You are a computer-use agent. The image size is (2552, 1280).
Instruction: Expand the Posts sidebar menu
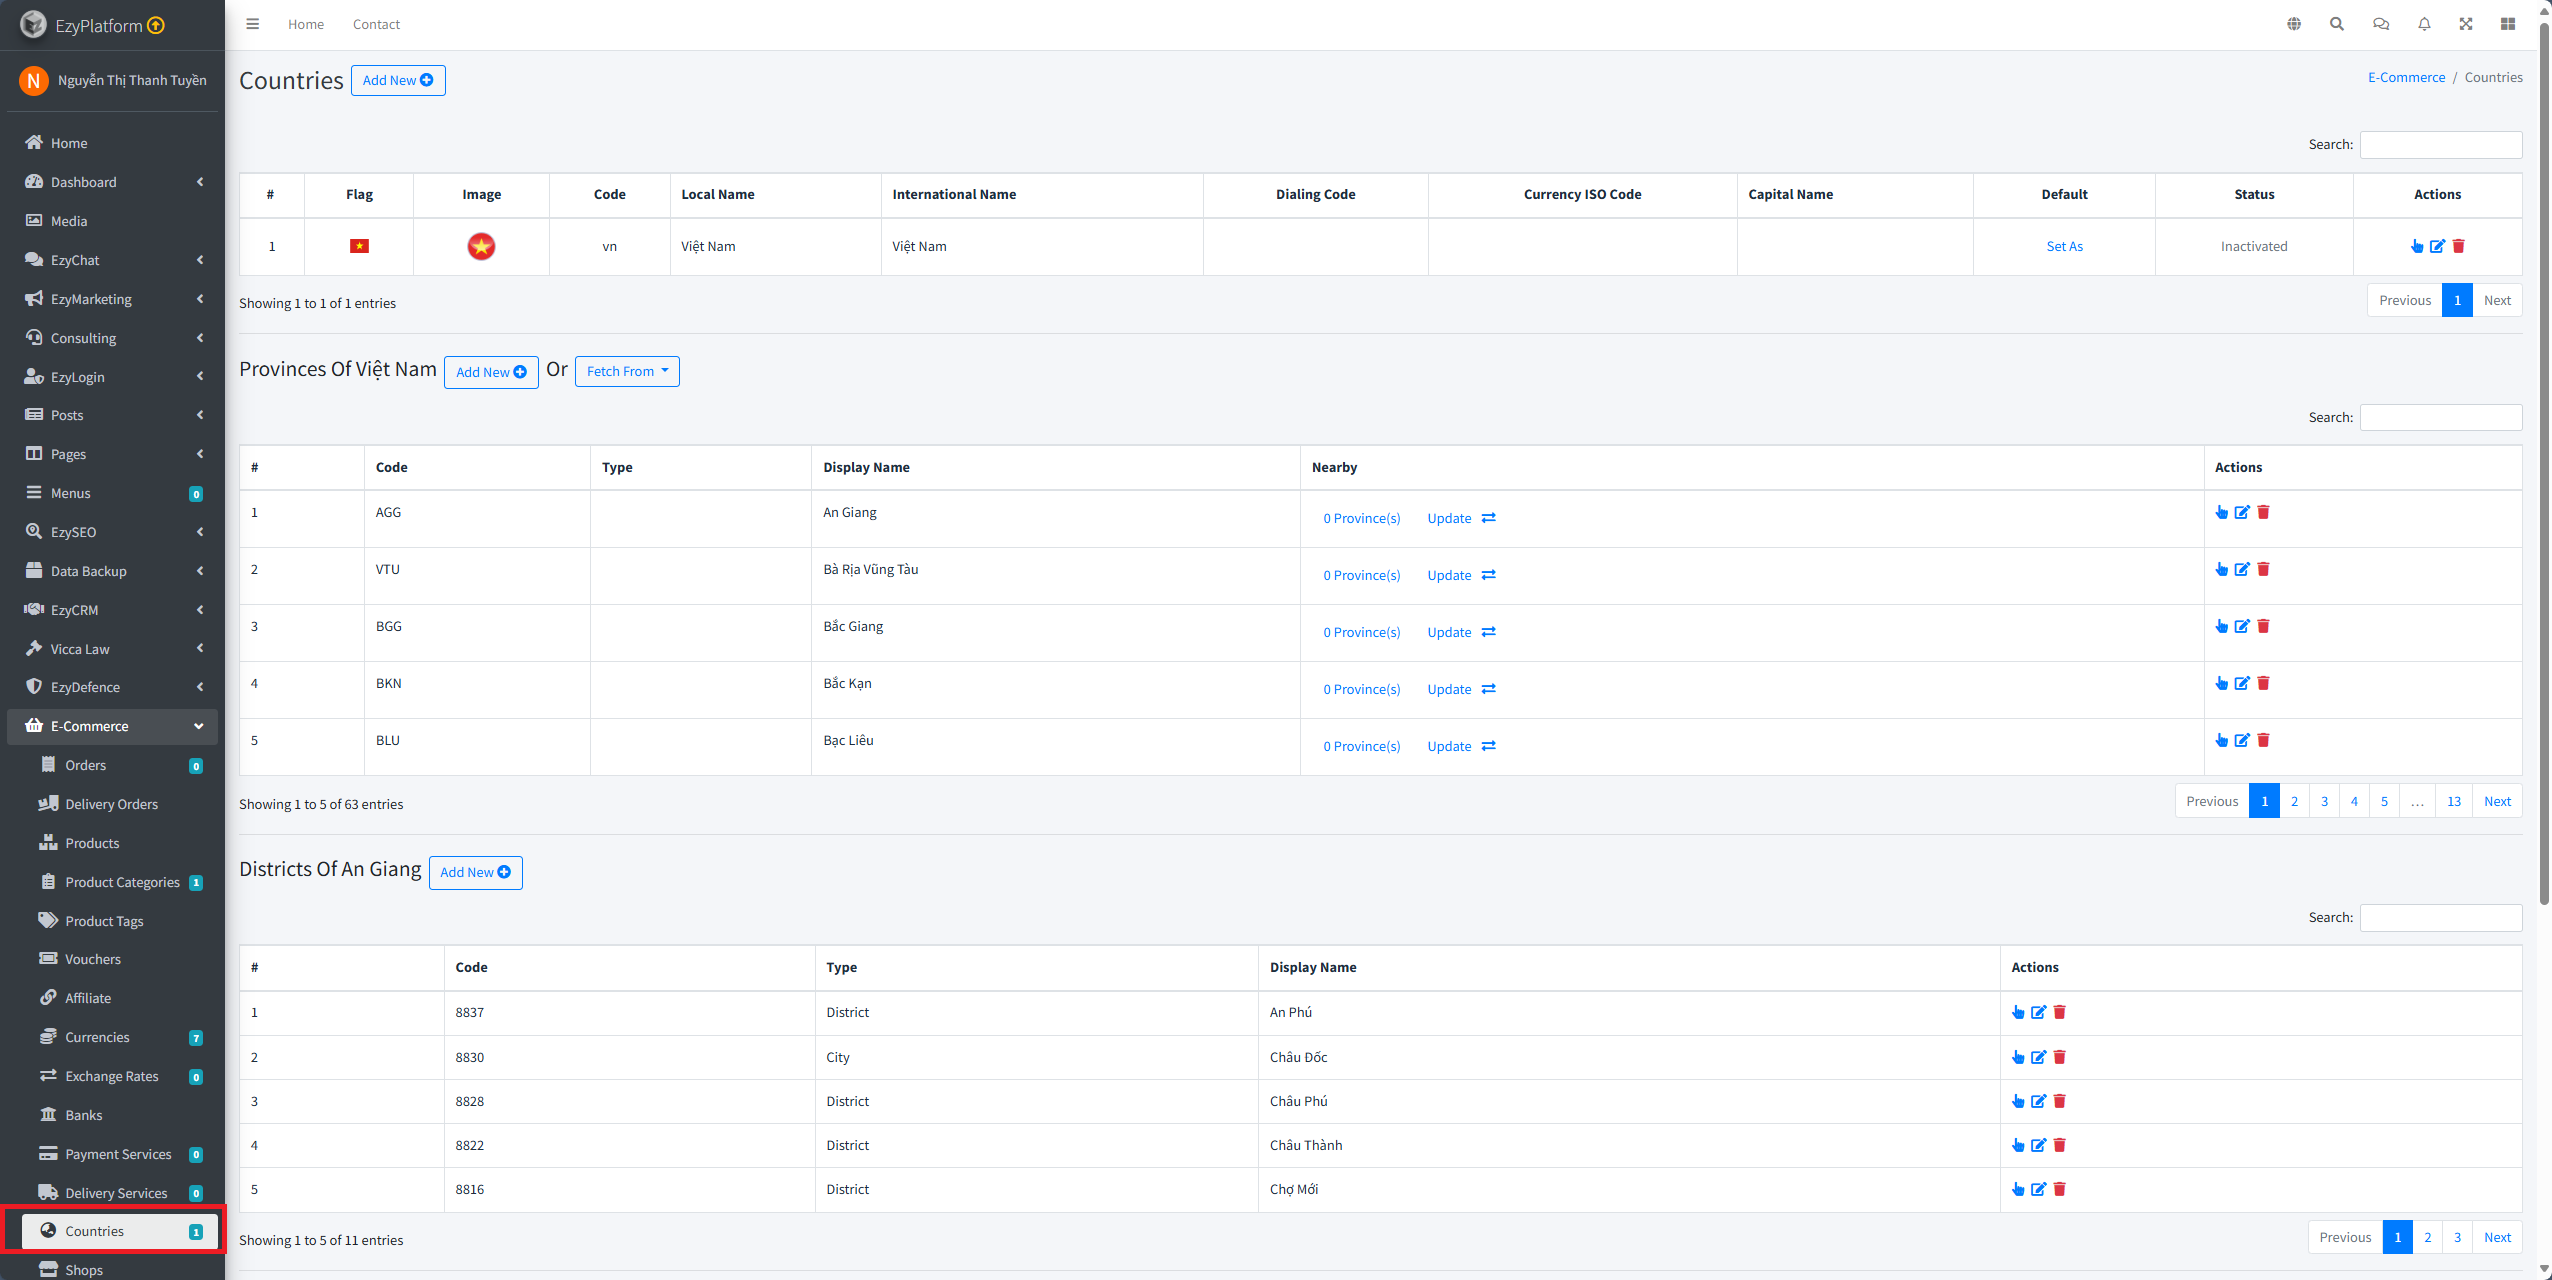(112, 415)
